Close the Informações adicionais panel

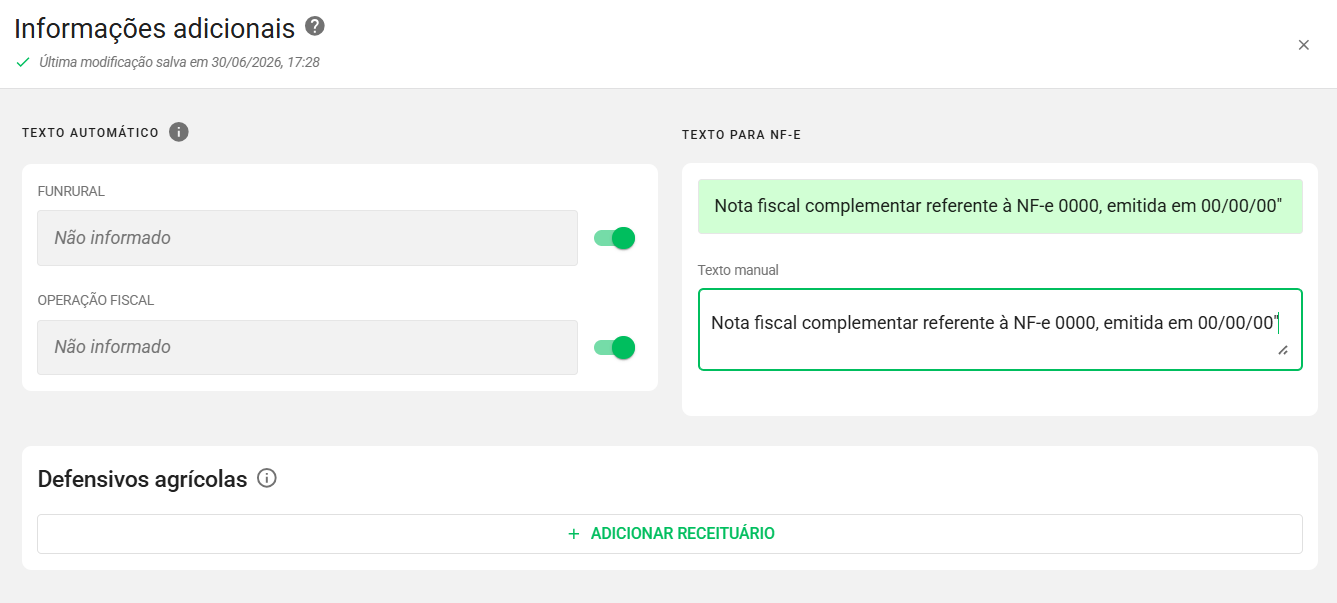[x=1303, y=45]
